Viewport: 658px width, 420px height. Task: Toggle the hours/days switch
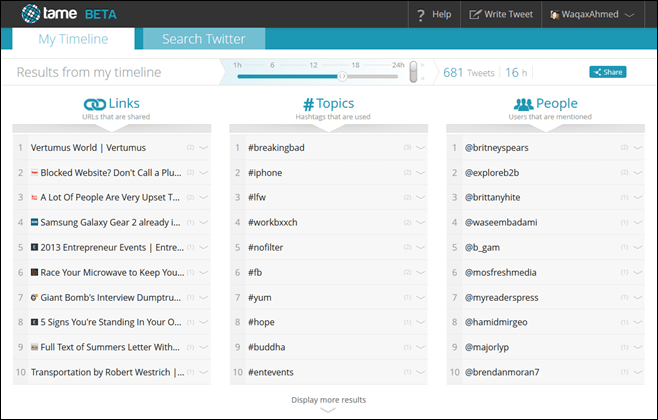tap(414, 71)
